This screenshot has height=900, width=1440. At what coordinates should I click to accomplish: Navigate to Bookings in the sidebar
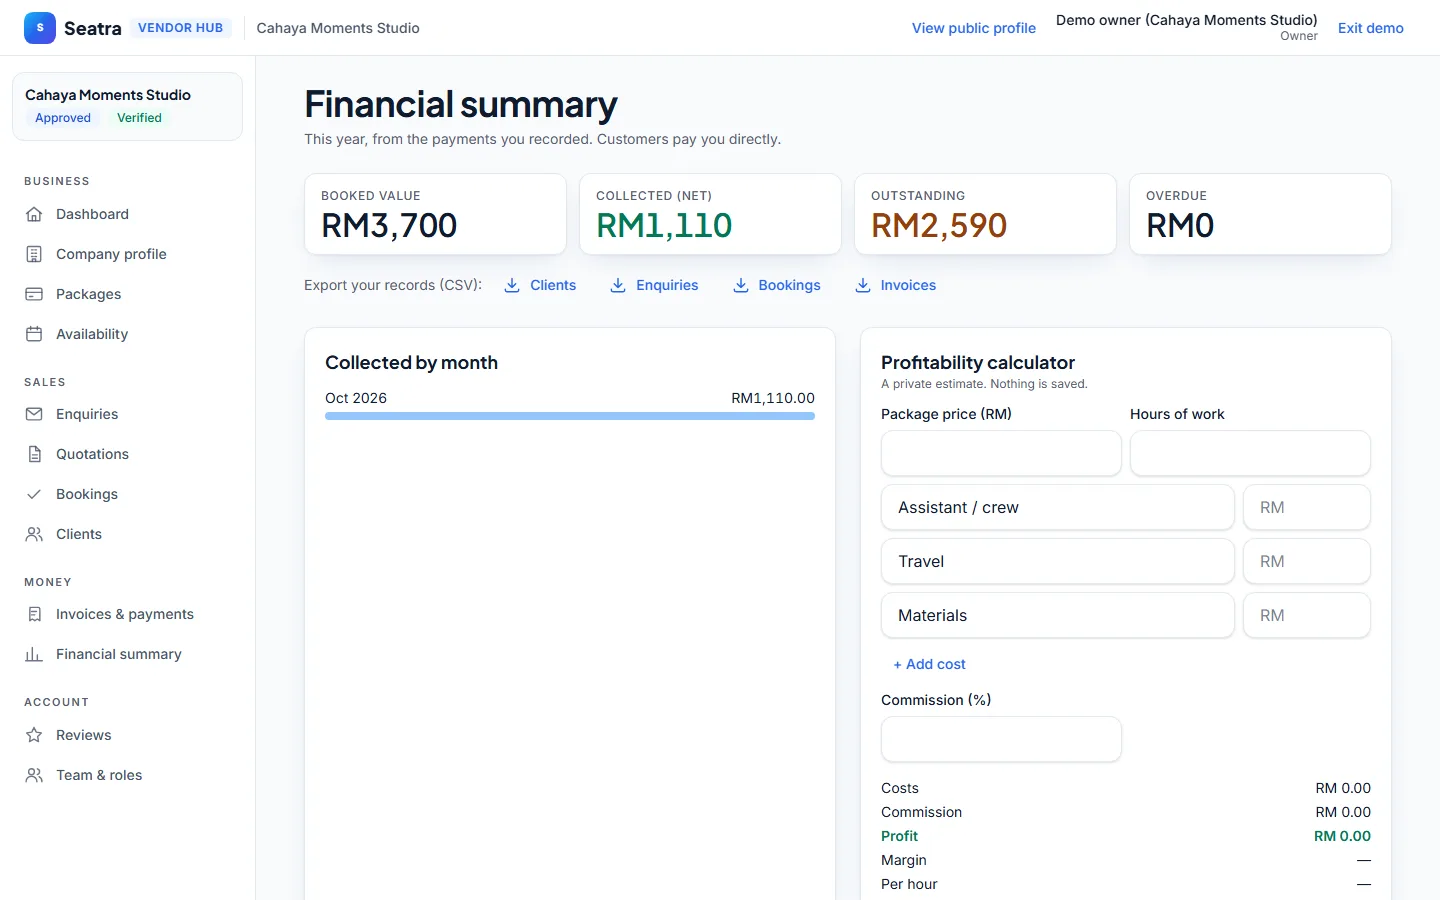point(127,494)
